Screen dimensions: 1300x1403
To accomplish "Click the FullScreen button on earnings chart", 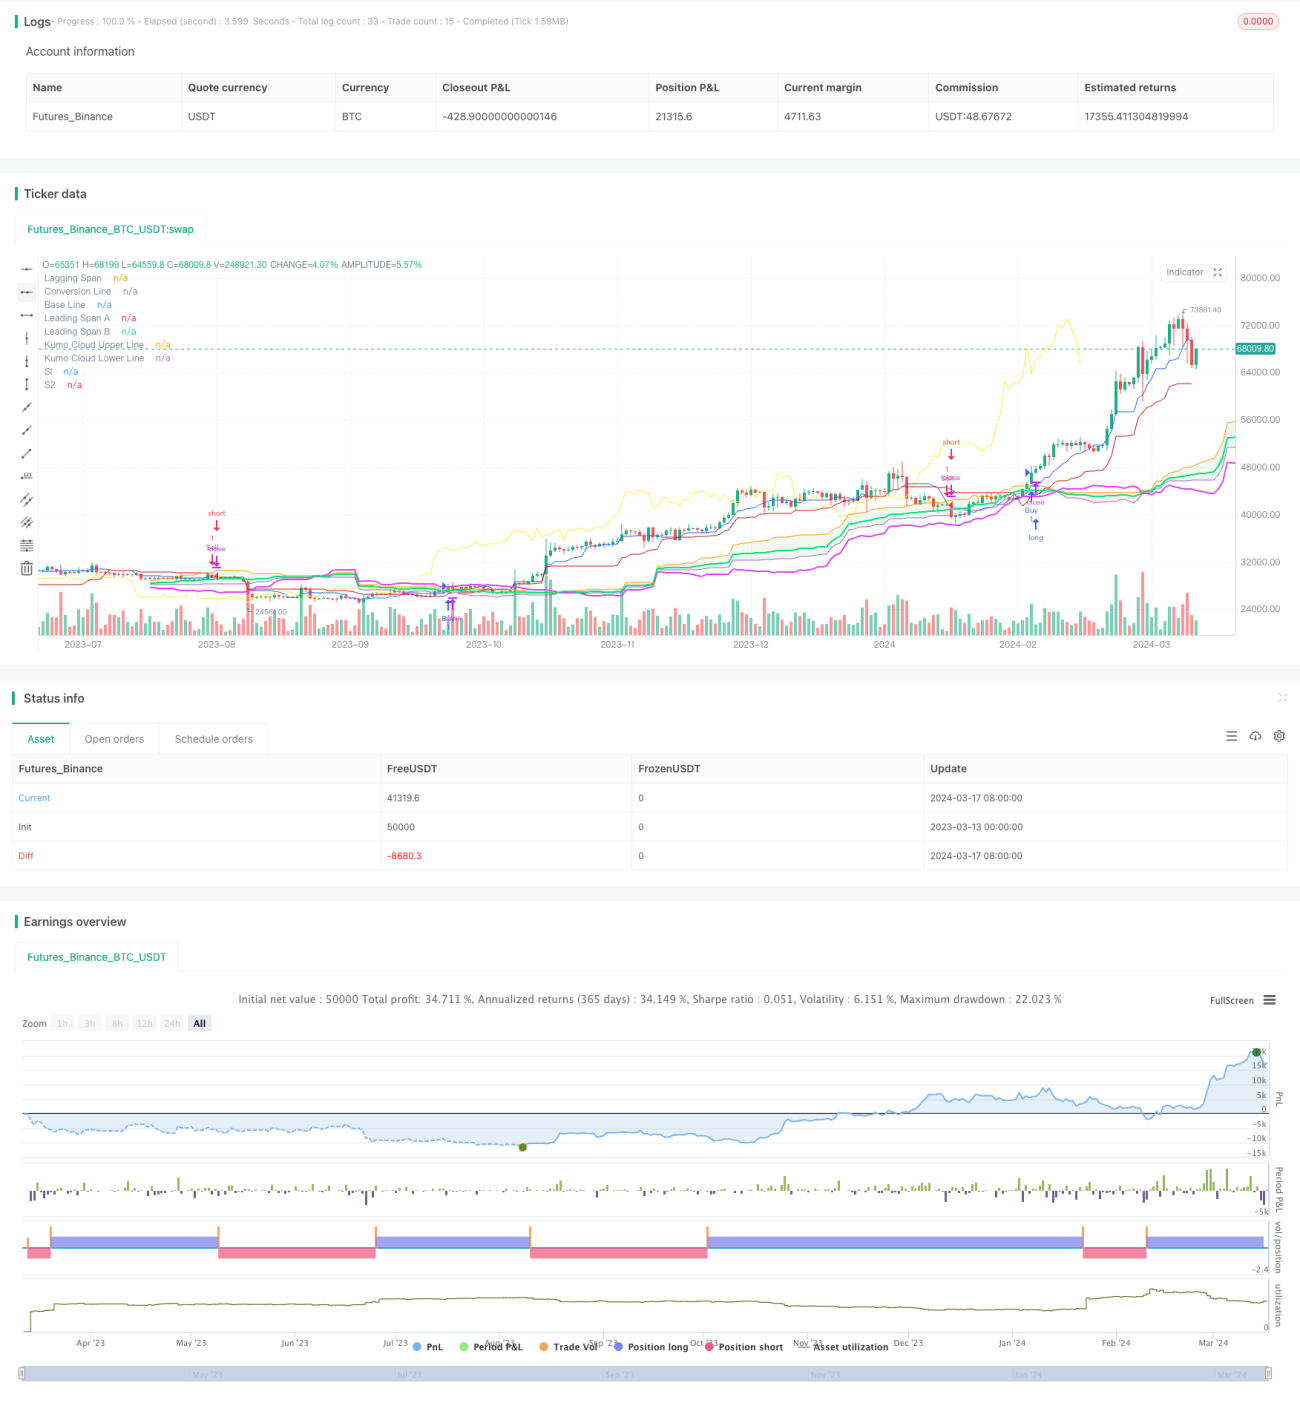I will pyautogui.click(x=1232, y=1000).
